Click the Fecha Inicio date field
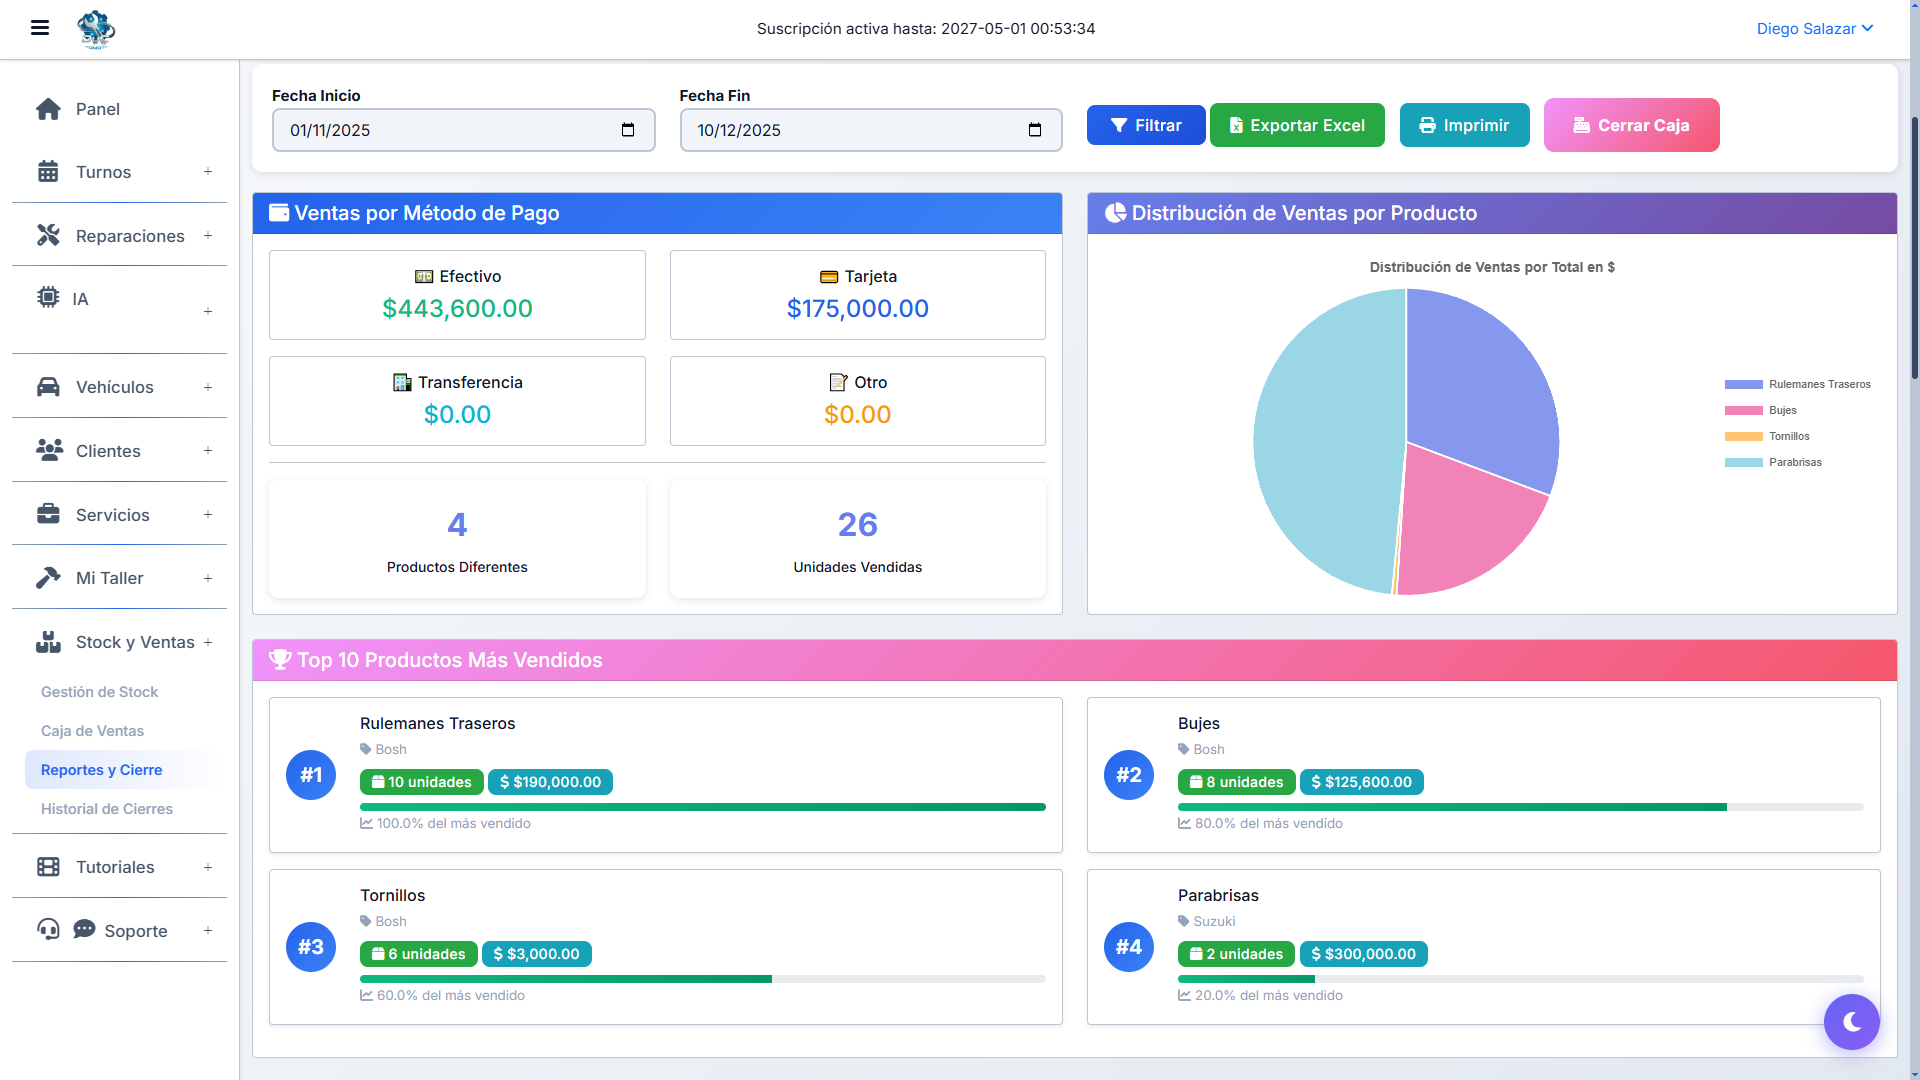 click(x=450, y=130)
